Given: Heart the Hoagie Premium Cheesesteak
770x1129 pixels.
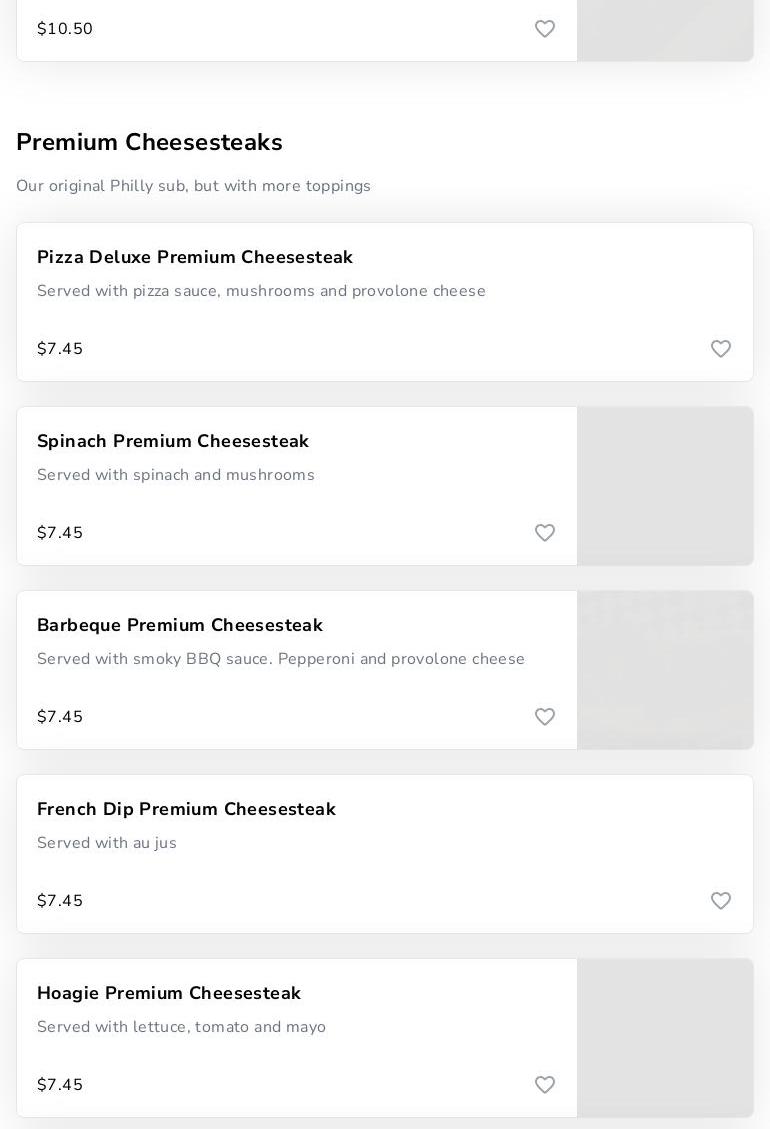Looking at the screenshot, I should (x=545, y=1085).
